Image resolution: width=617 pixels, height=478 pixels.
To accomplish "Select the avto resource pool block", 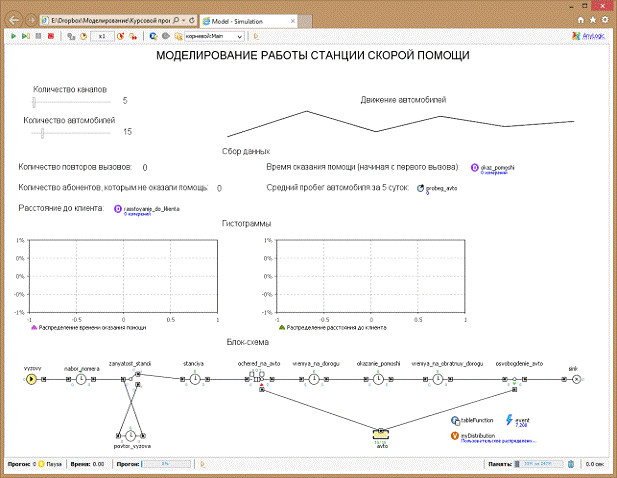I will (x=381, y=434).
